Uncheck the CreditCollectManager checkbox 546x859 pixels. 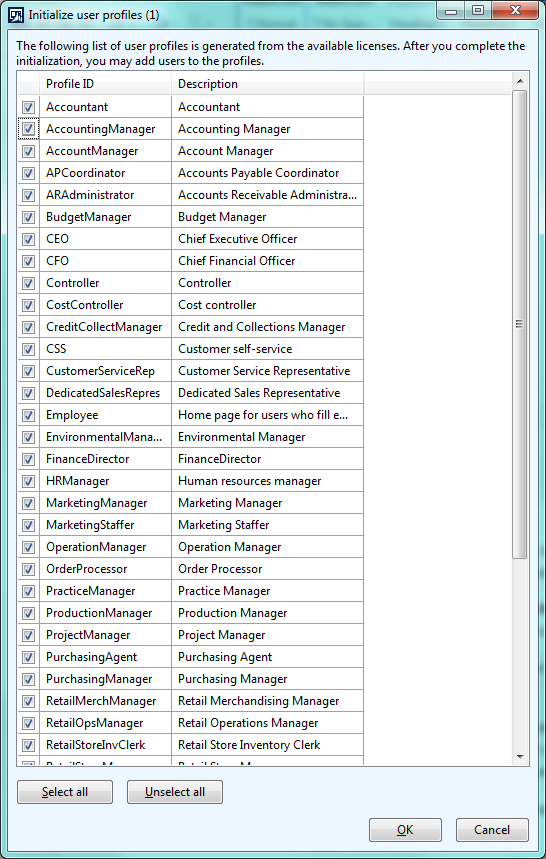point(28,328)
